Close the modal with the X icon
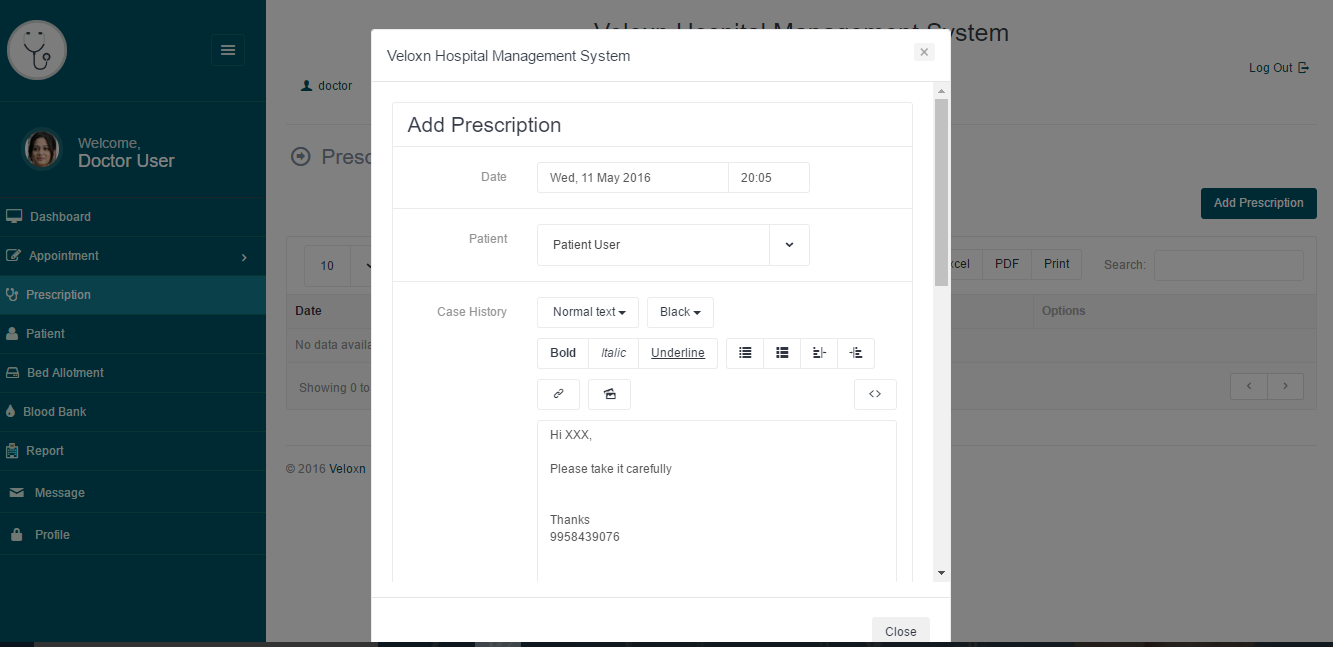 click(x=924, y=52)
